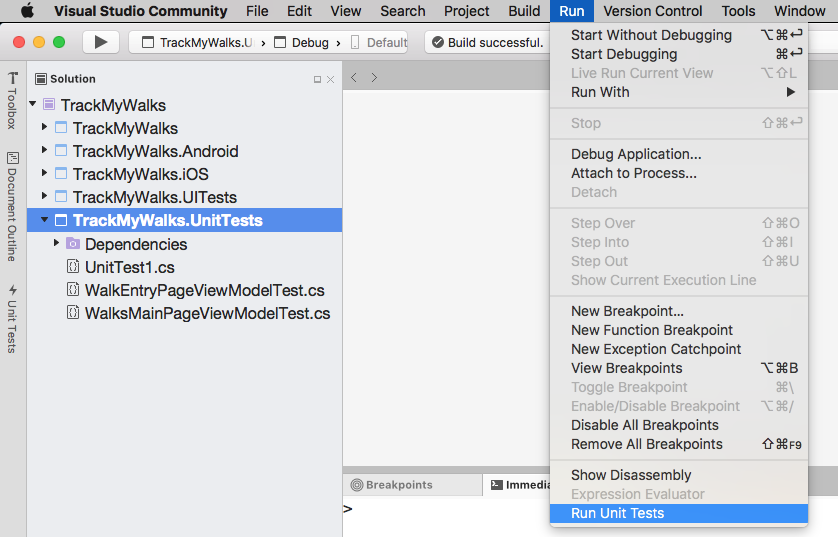
Task: Expand the TrackMyWalks.UITests project
Action: click(45, 196)
